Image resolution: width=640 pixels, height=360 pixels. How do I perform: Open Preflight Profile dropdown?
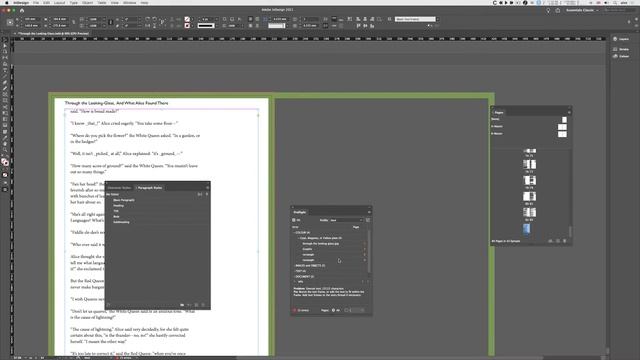pos(346,220)
